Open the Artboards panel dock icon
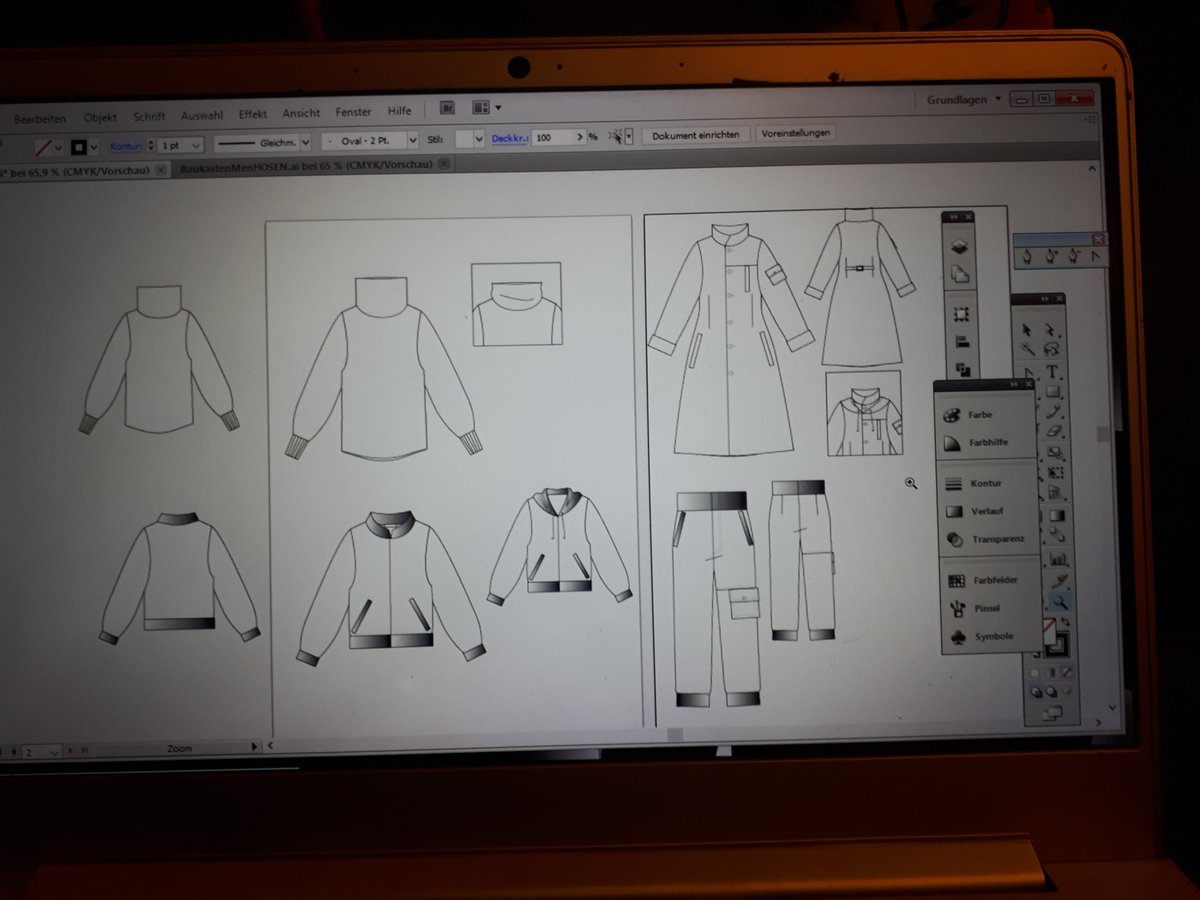The height and width of the screenshot is (900, 1200). [960, 274]
